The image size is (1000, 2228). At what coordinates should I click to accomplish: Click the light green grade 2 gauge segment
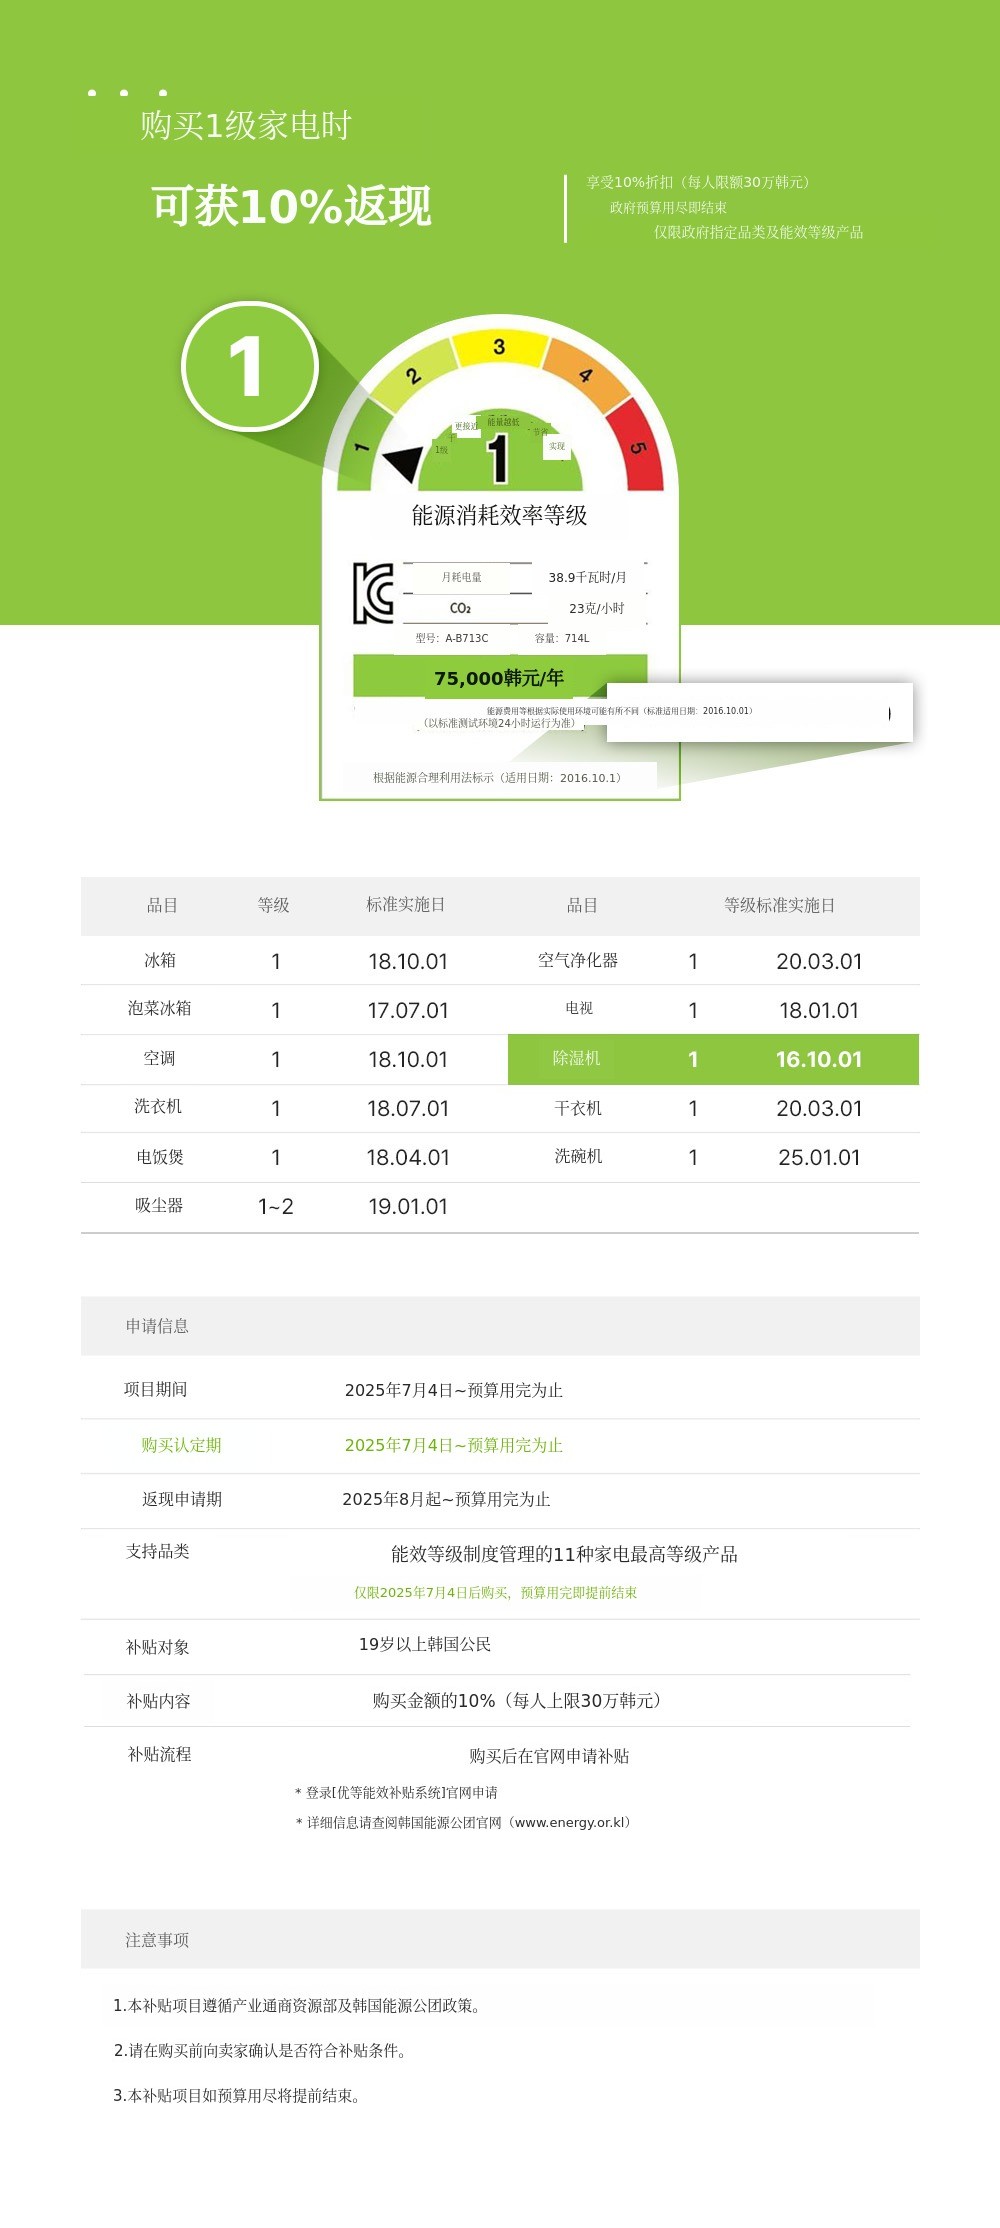[413, 377]
